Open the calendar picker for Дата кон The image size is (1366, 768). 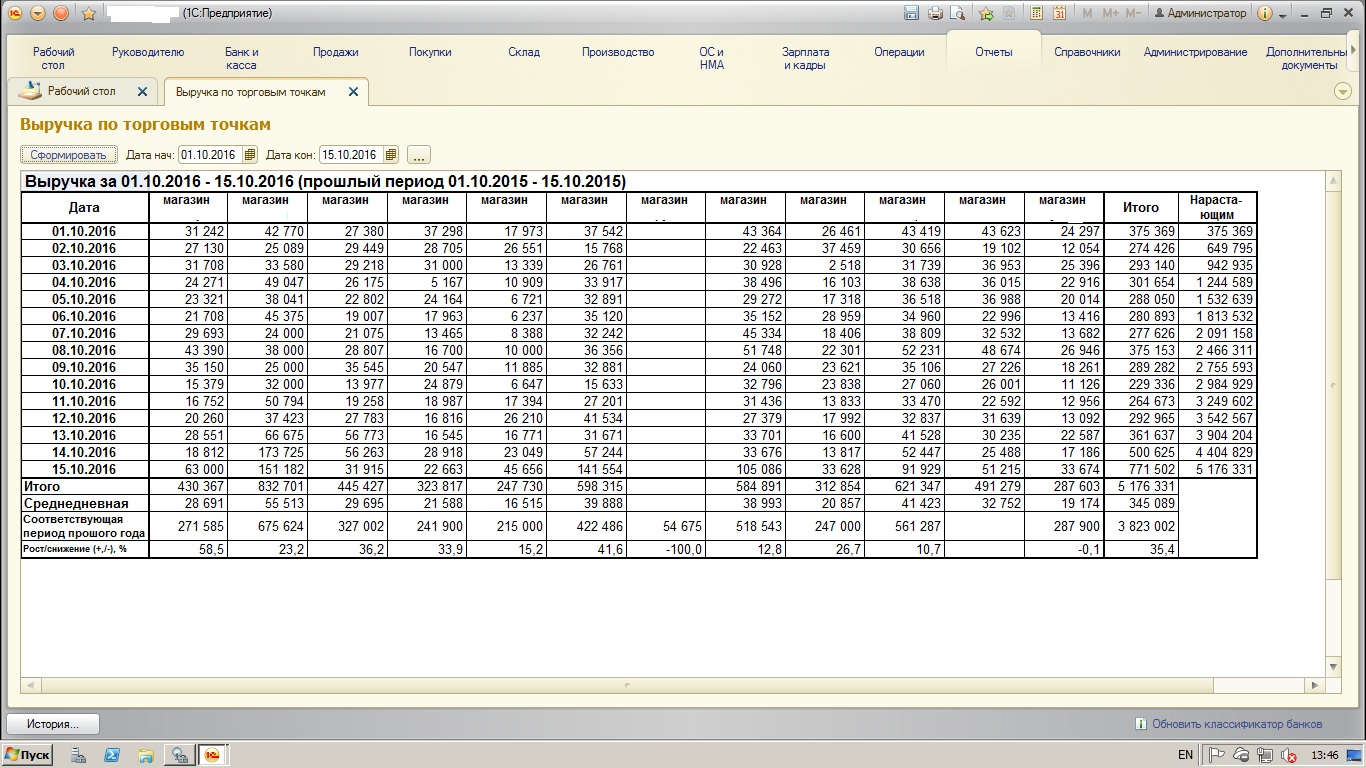coord(391,155)
